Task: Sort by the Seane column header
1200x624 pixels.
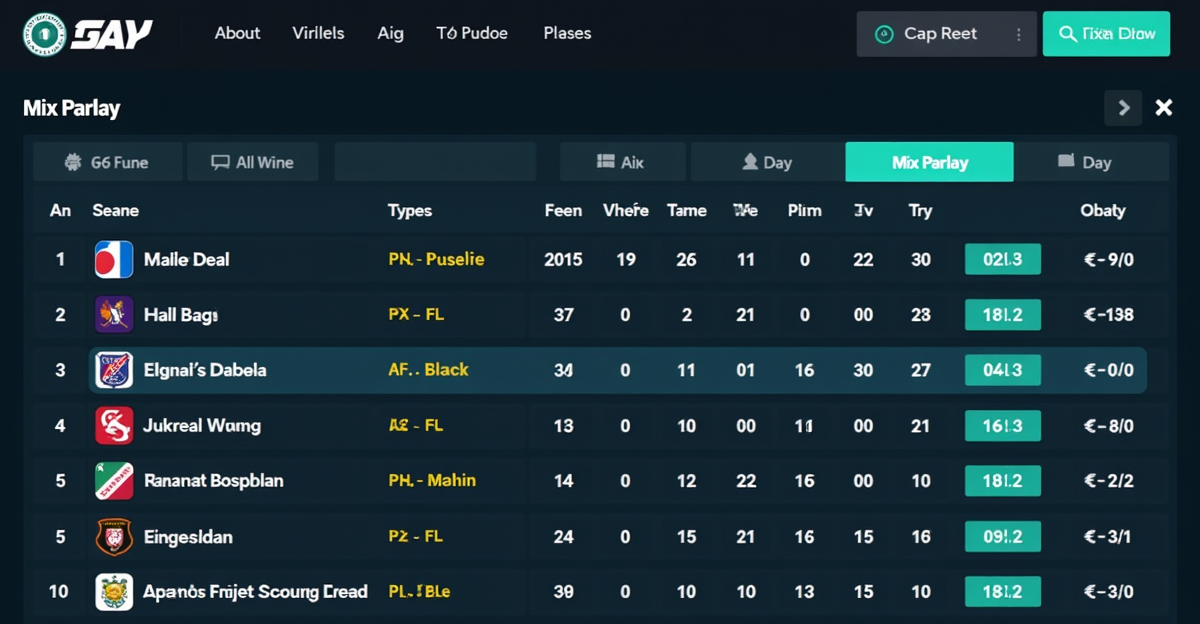Action: click(x=115, y=210)
